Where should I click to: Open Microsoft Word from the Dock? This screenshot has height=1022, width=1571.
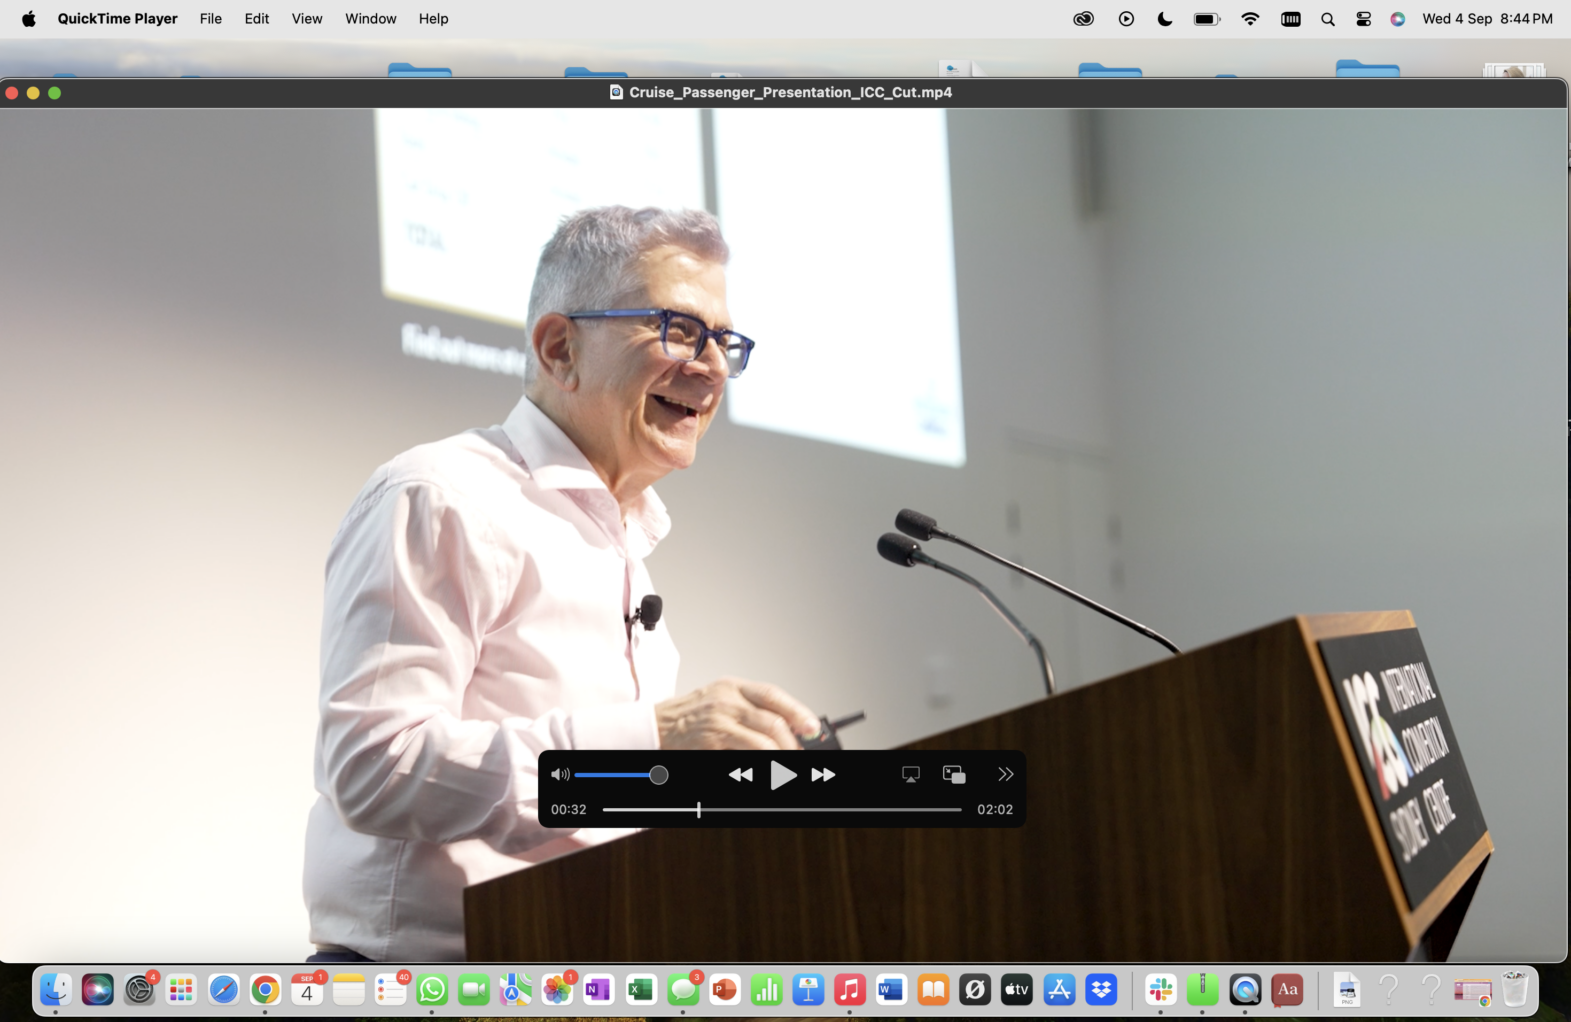[x=891, y=990]
